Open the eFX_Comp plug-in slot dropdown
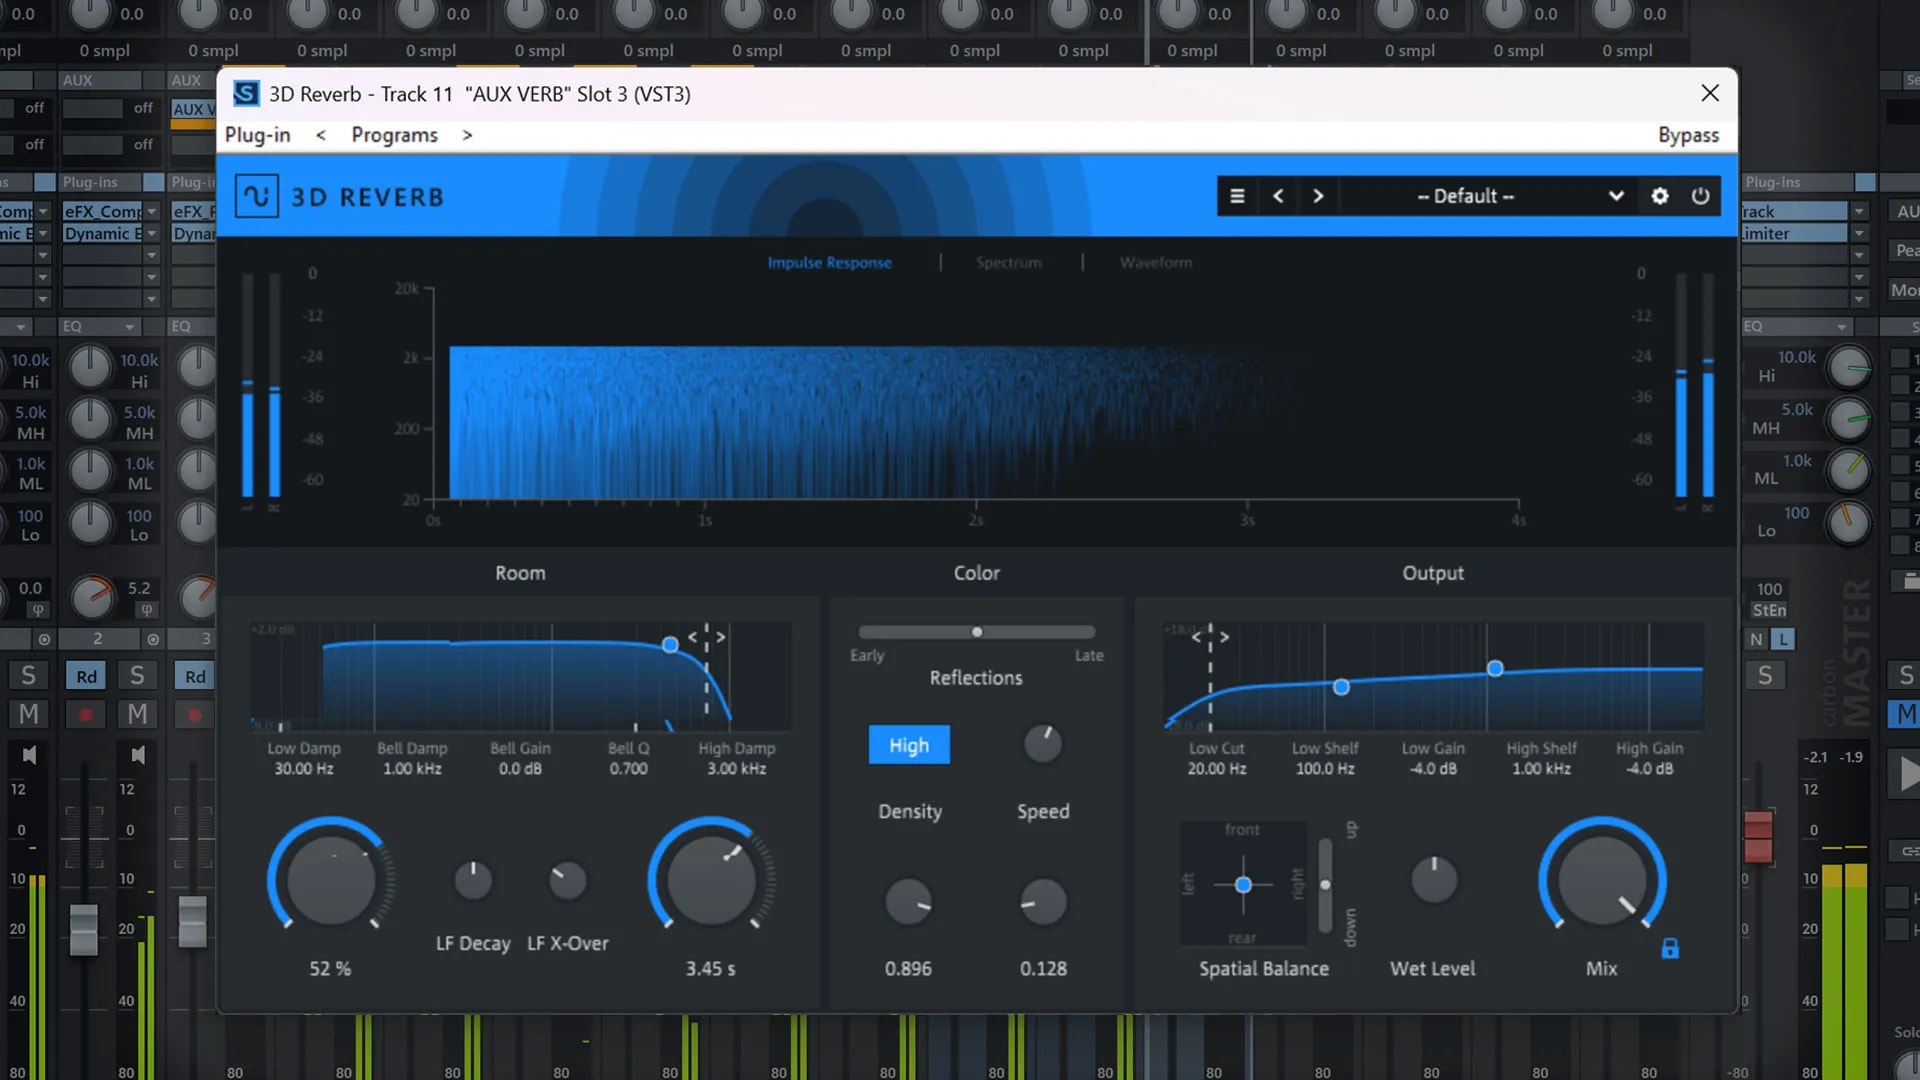Image resolution: width=1920 pixels, height=1080 pixels. click(x=152, y=211)
